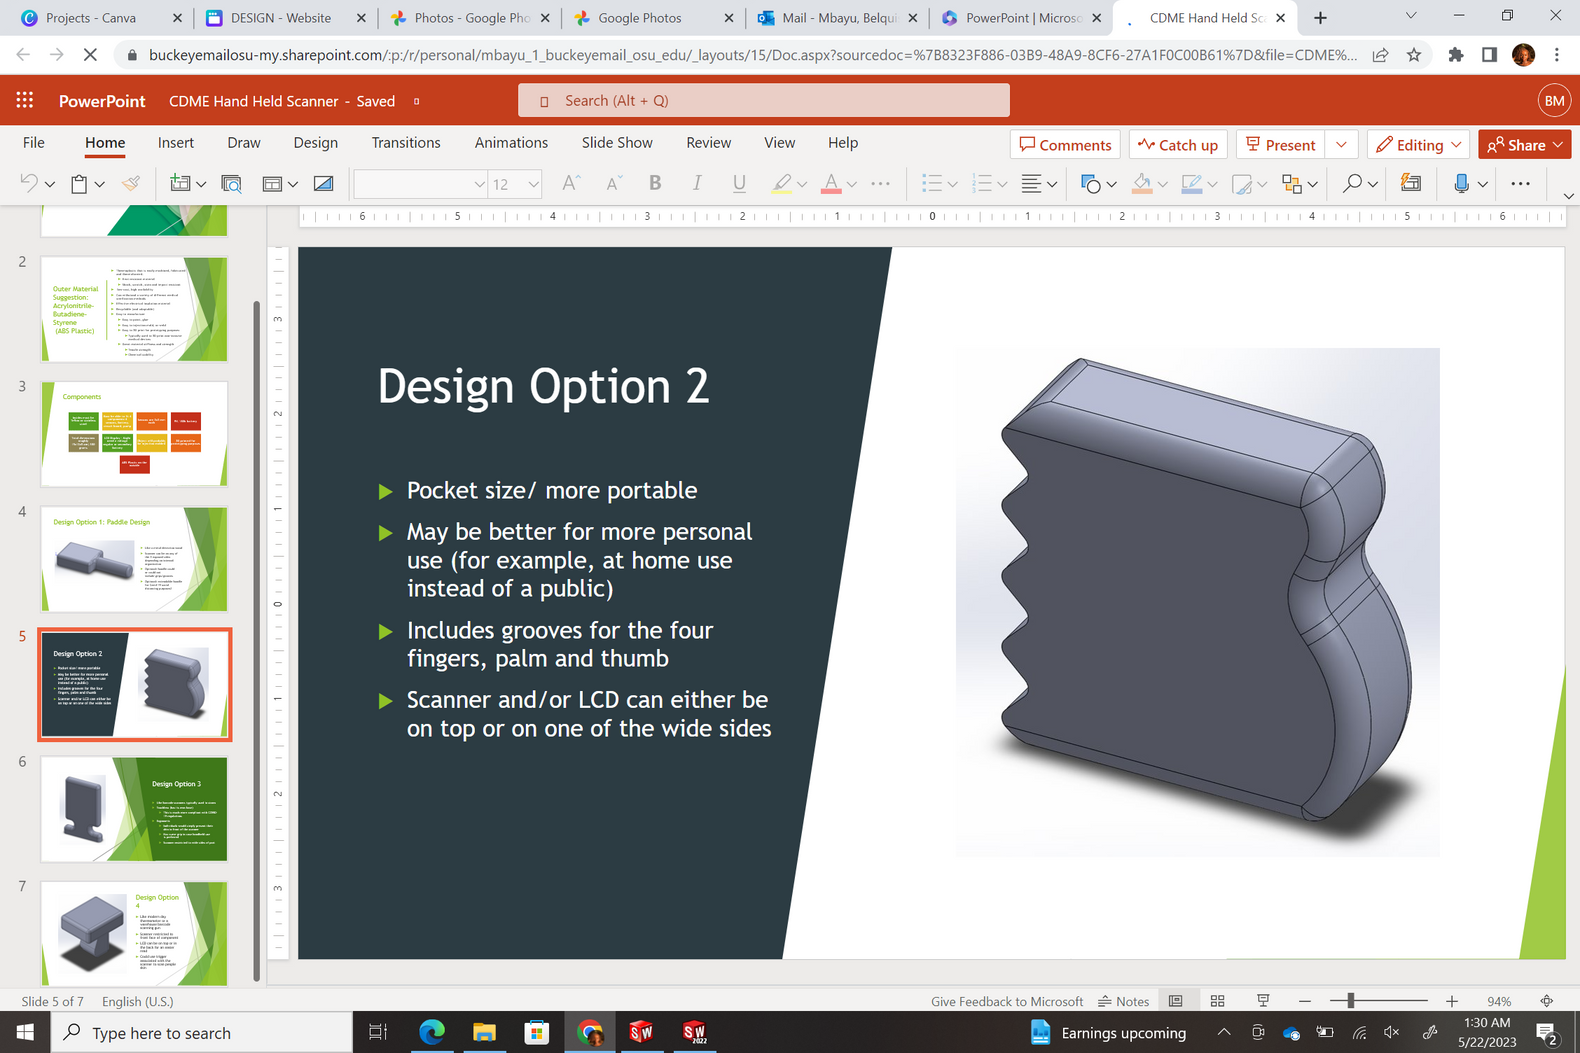Toggle Bold formatting

pyautogui.click(x=655, y=183)
